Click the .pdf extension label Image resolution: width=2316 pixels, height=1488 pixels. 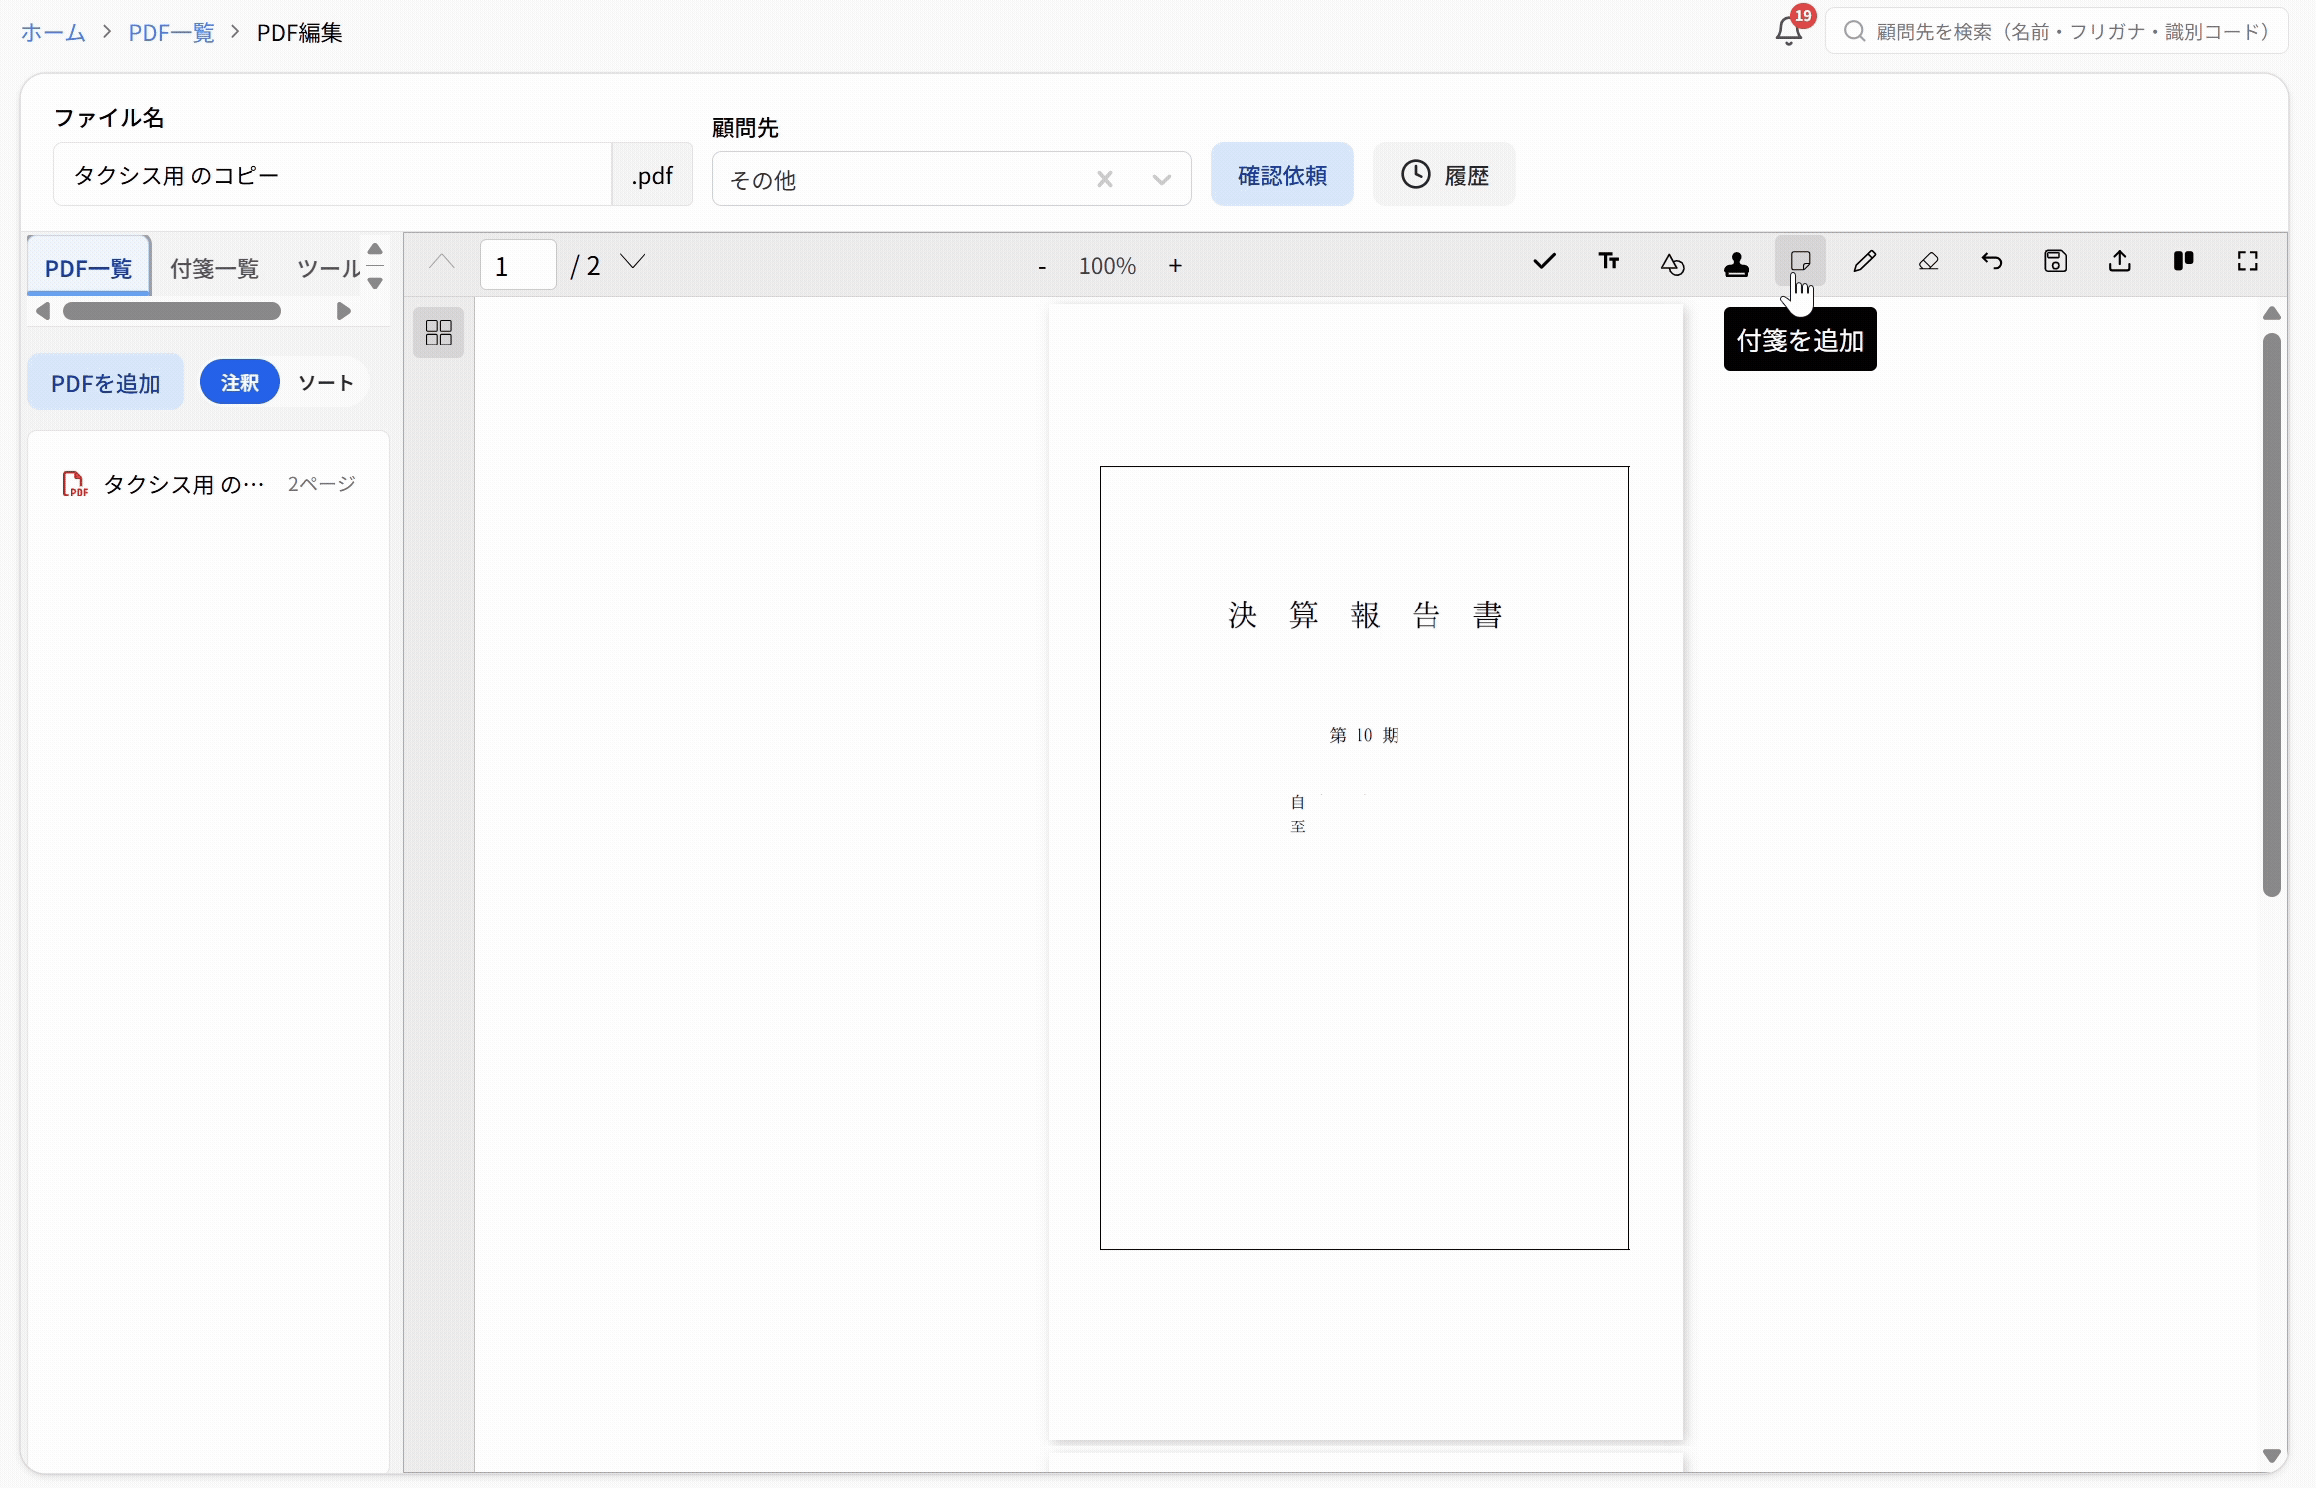tap(652, 175)
